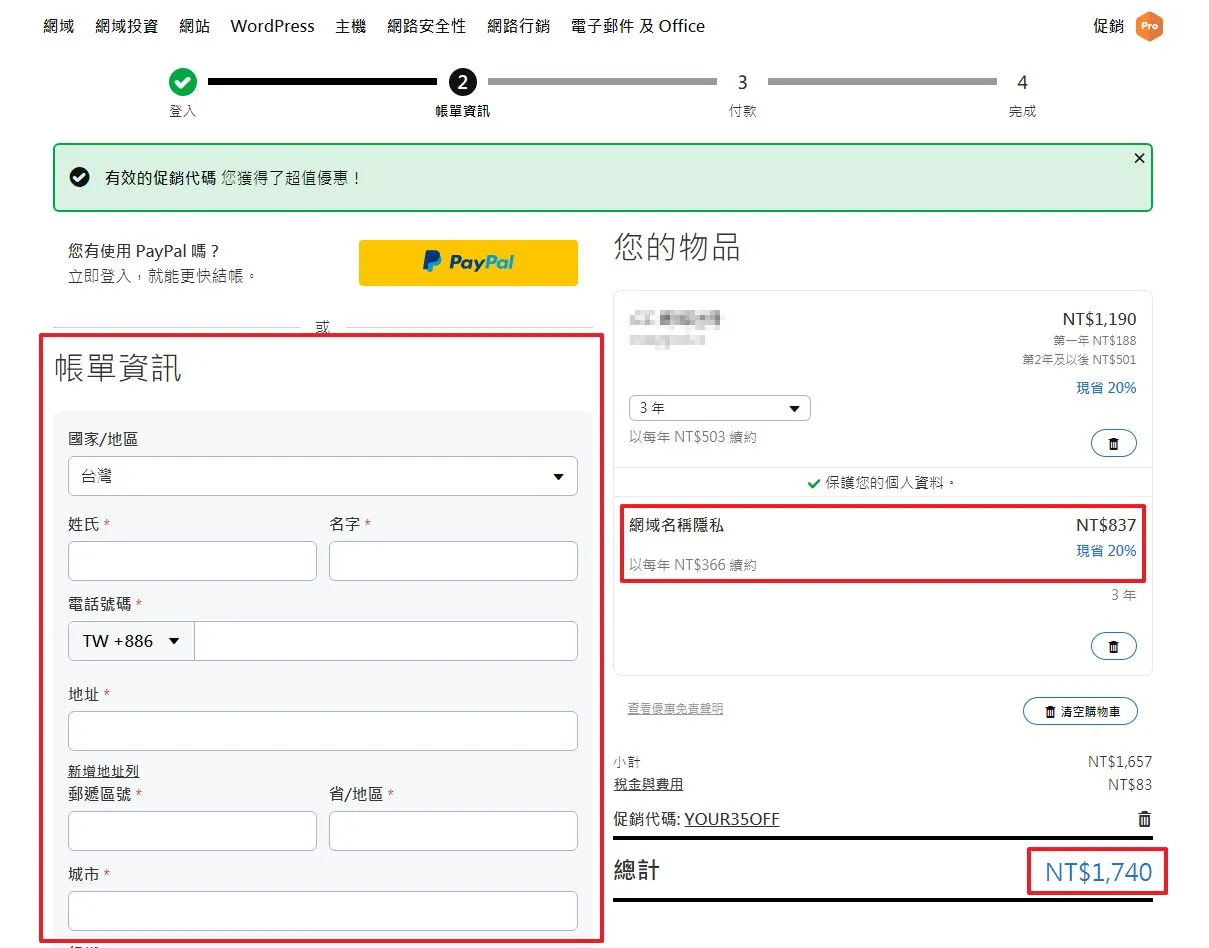The image size is (1209, 948).
Task: Open the 電子郵件 及 Office menu
Action: (638, 26)
